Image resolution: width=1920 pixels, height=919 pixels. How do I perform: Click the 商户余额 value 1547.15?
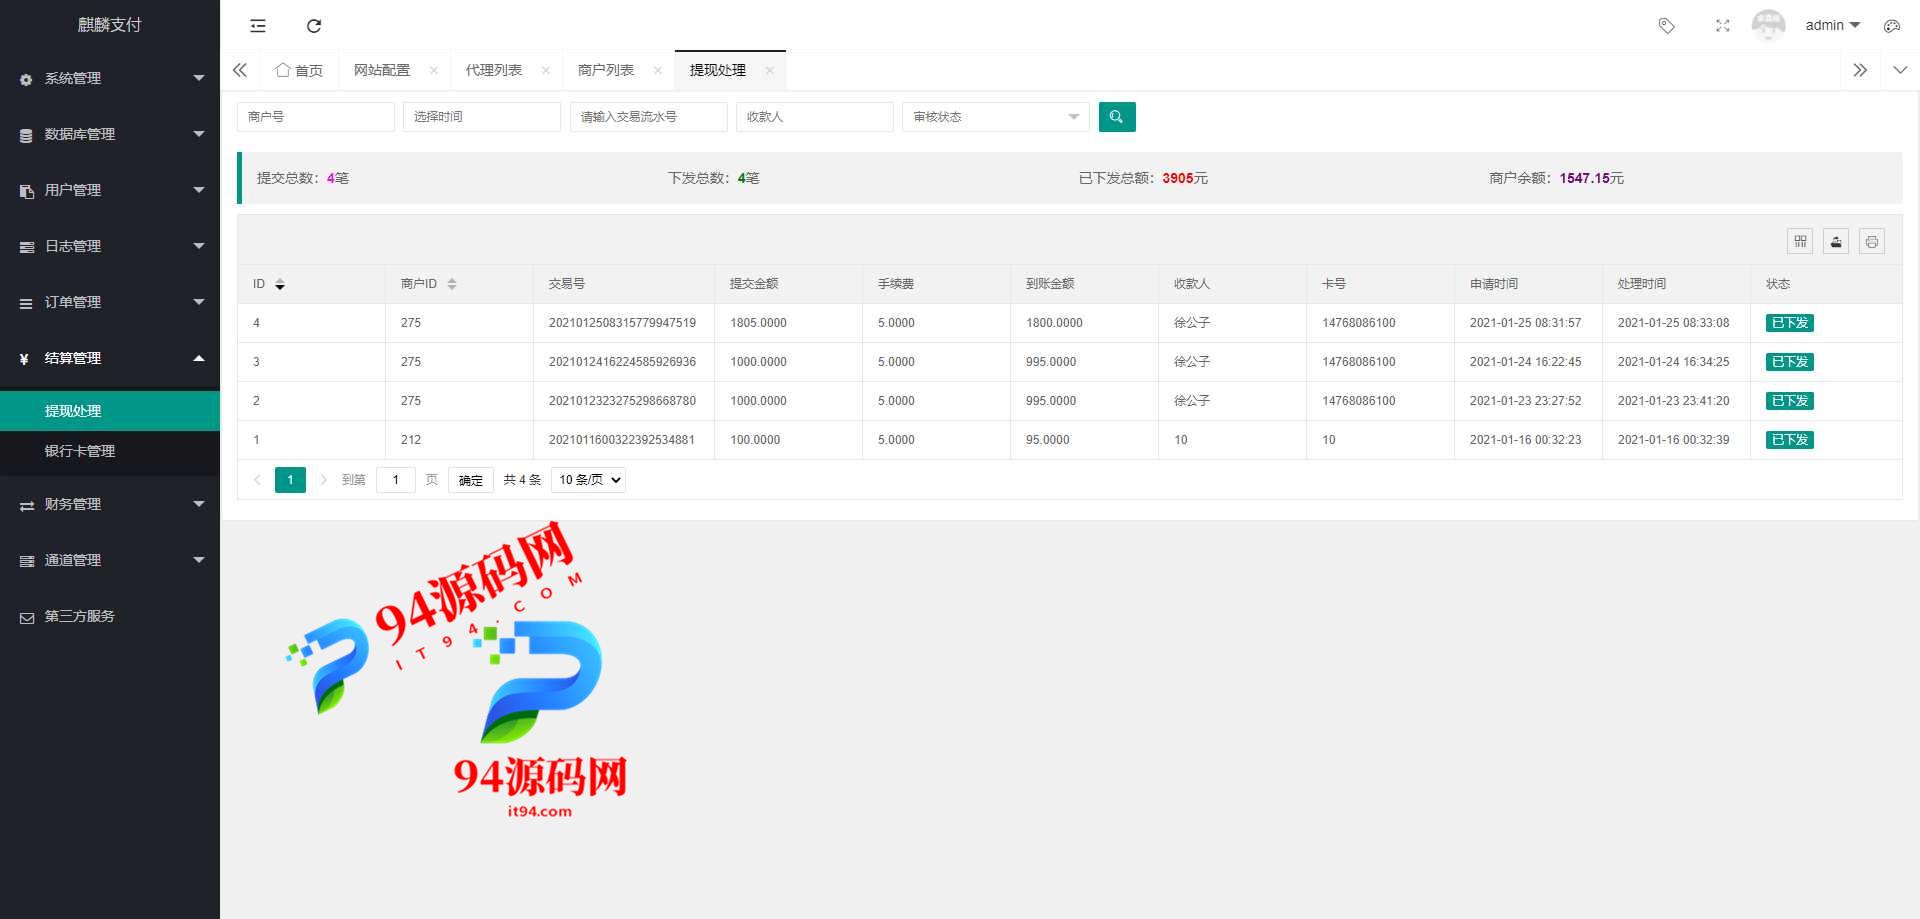click(1585, 178)
